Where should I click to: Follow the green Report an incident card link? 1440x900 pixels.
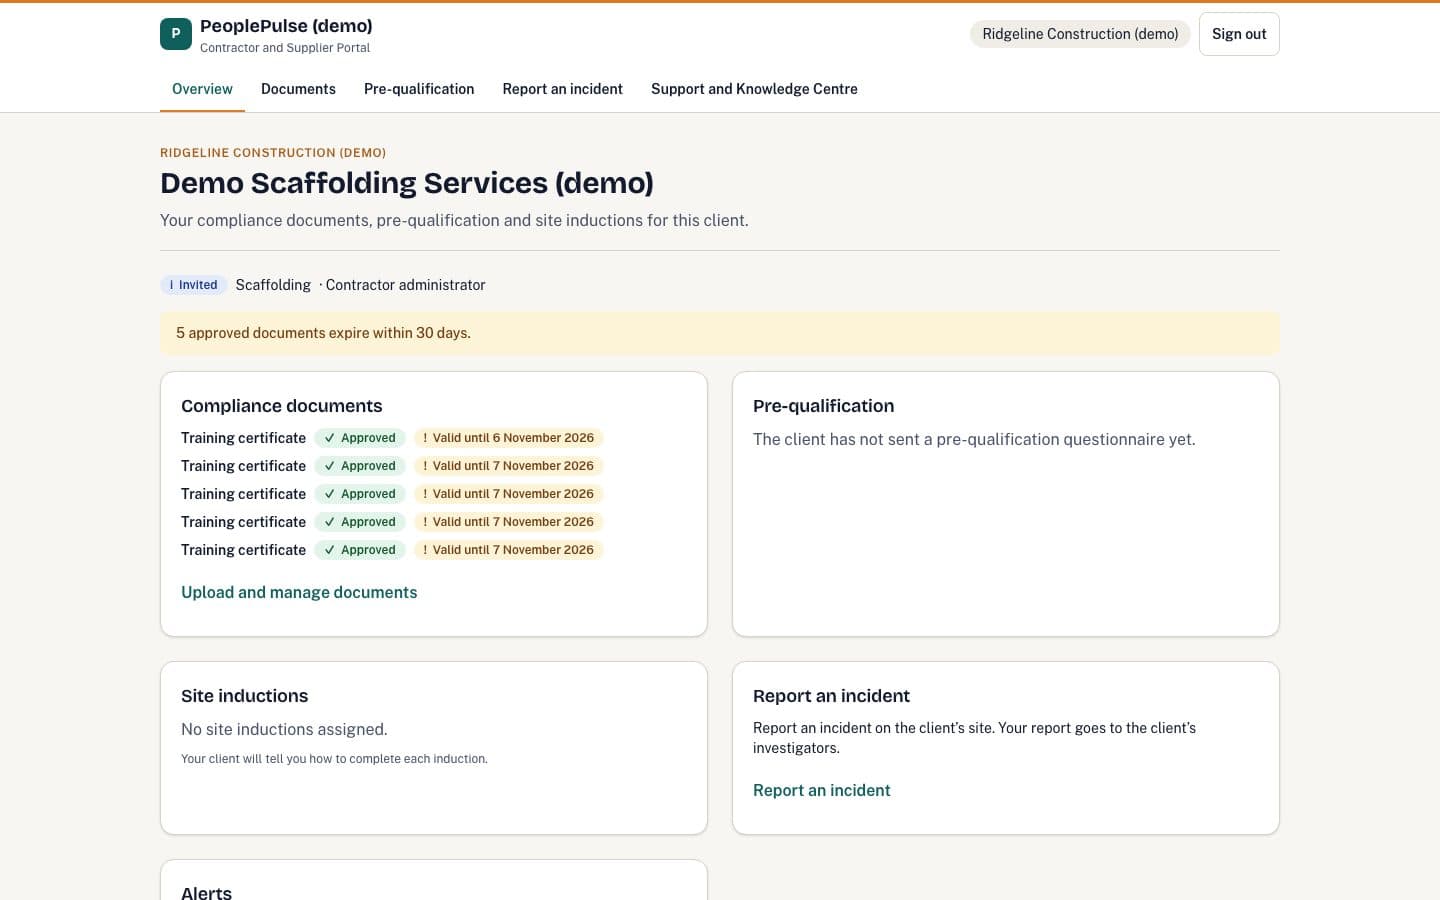point(822,790)
